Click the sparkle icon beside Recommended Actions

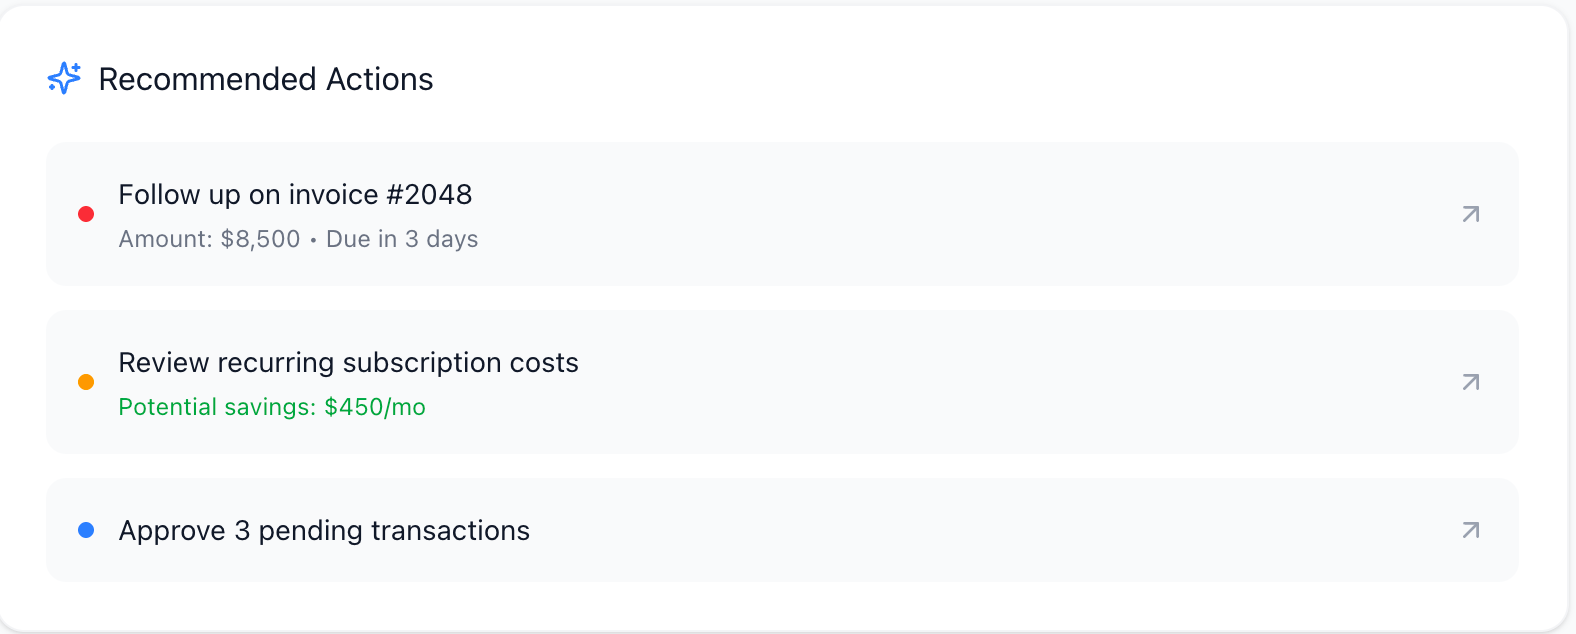(64, 78)
